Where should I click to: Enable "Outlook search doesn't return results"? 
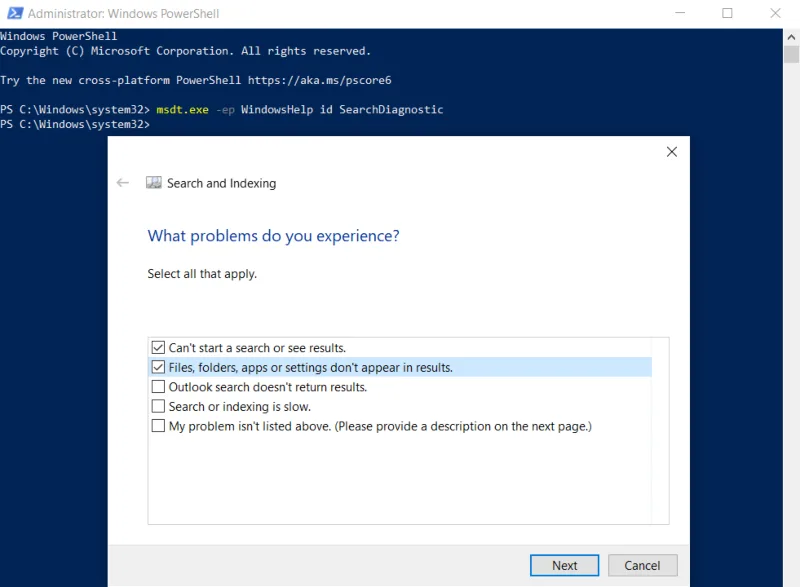click(x=158, y=386)
